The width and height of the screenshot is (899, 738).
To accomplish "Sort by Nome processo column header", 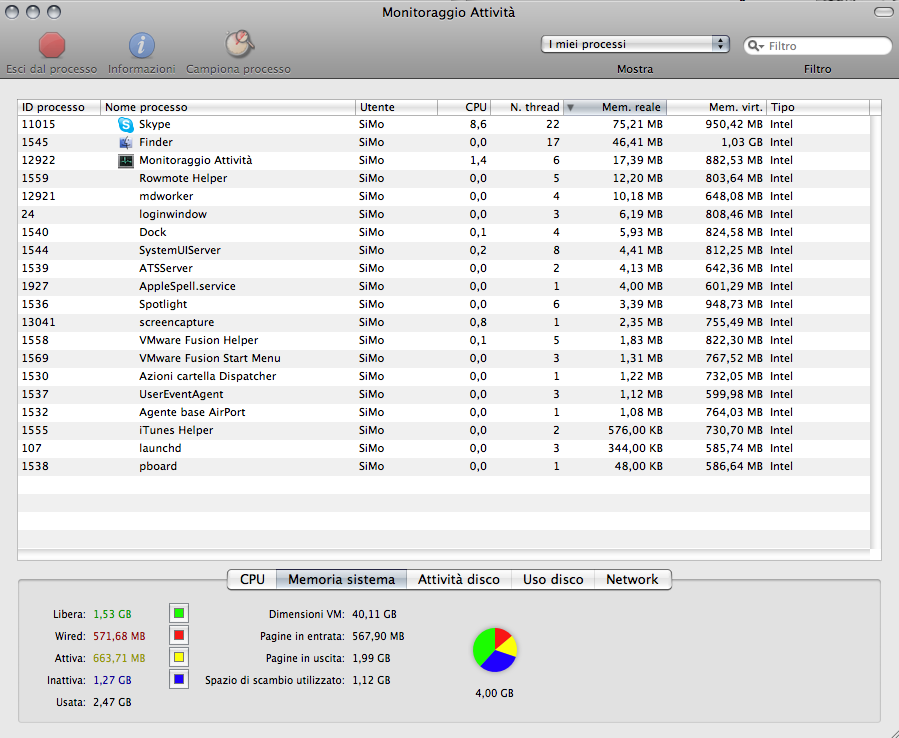I will pos(228,107).
